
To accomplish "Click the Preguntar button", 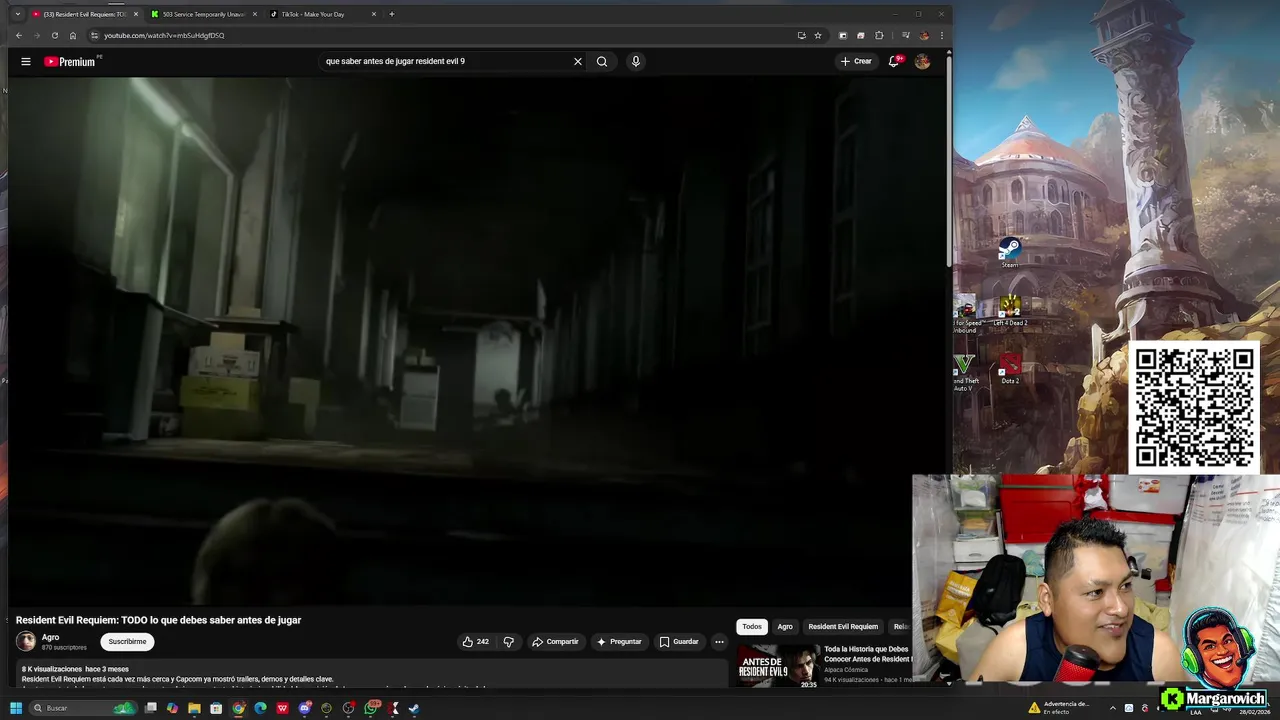I will coord(619,641).
